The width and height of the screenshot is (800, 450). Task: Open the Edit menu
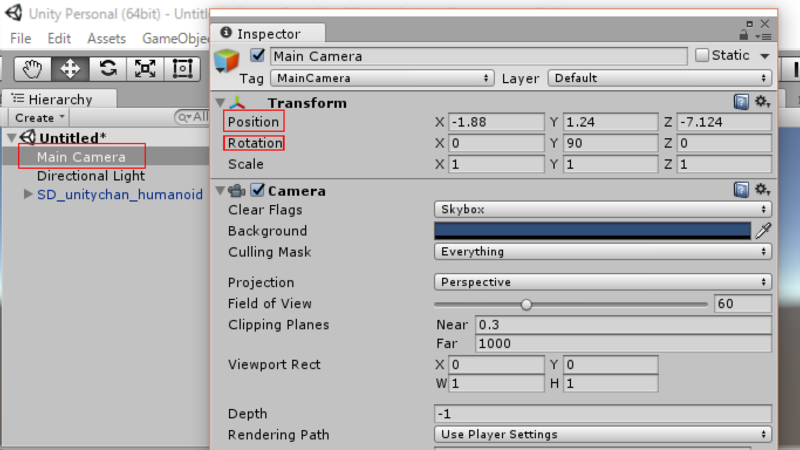59,38
